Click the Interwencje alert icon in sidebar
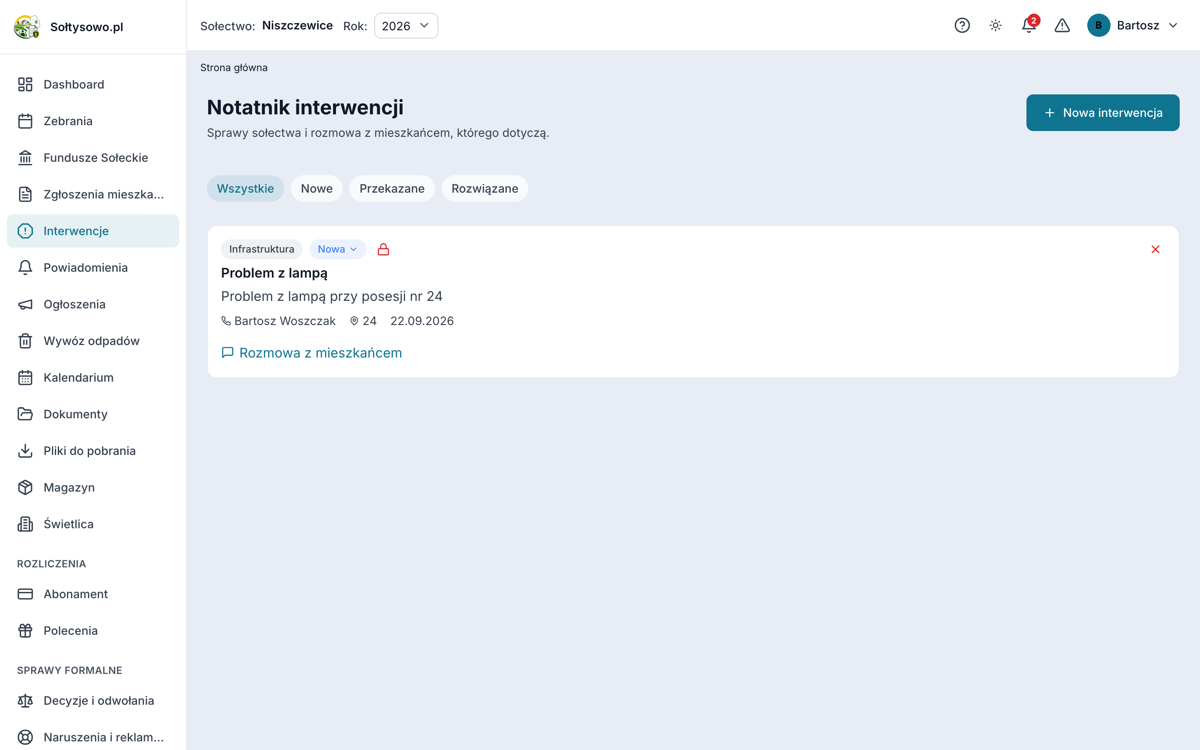 pyautogui.click(x=25, y=231)
